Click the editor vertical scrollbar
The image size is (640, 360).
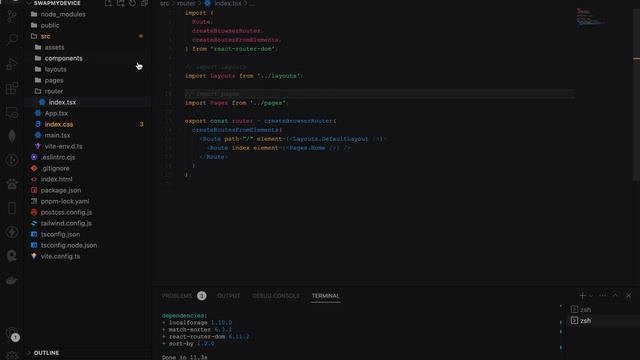(636, 94)
